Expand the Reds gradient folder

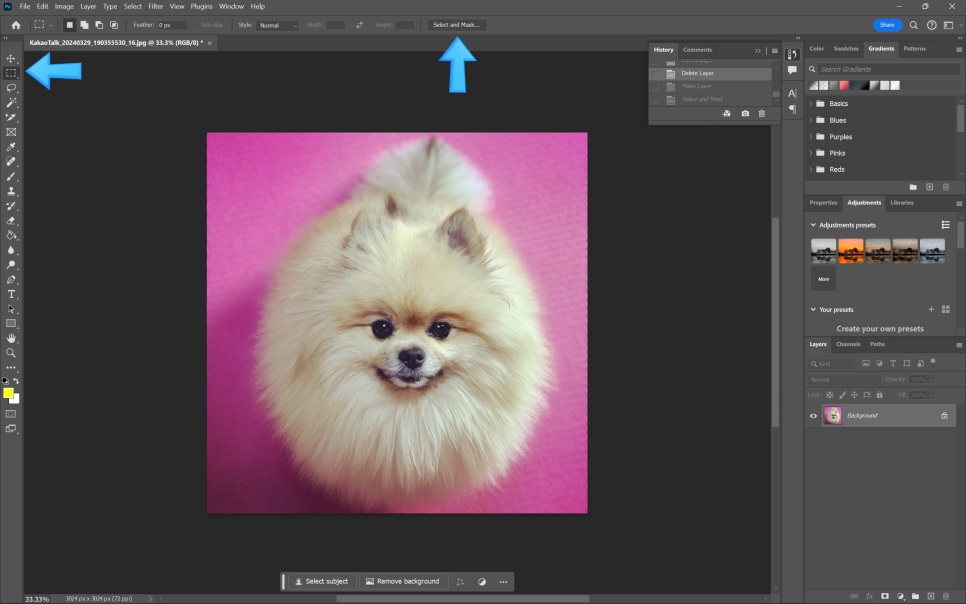tap(811, 169)
